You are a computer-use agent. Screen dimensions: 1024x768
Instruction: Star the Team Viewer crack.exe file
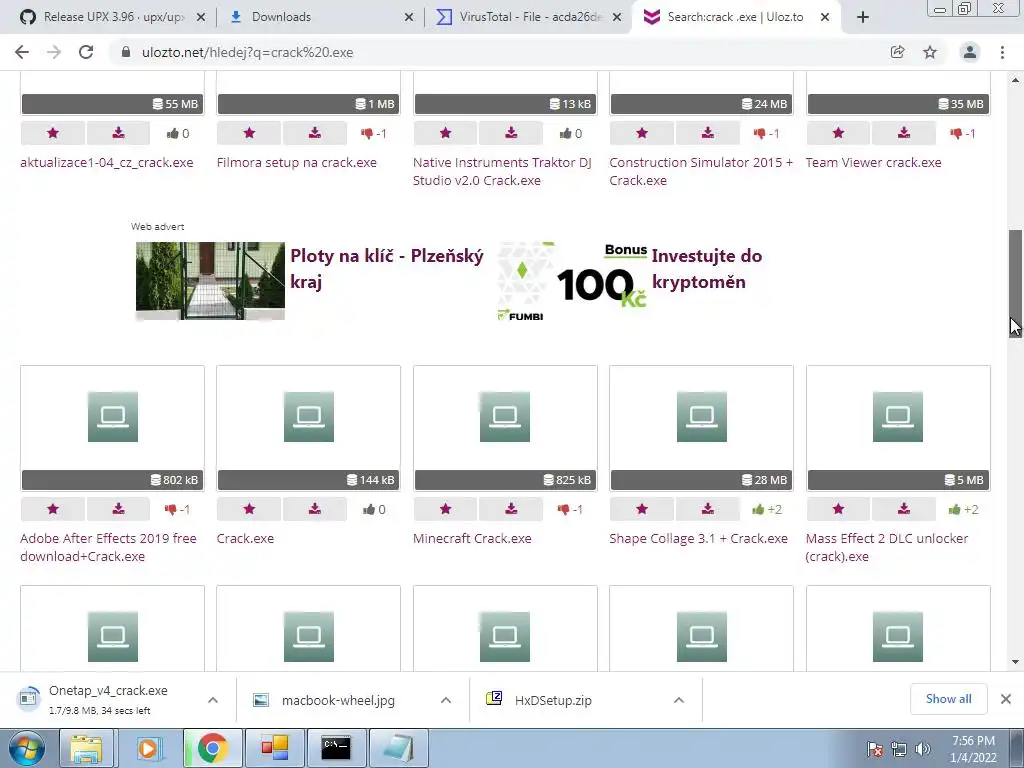(x=839, y=133)
